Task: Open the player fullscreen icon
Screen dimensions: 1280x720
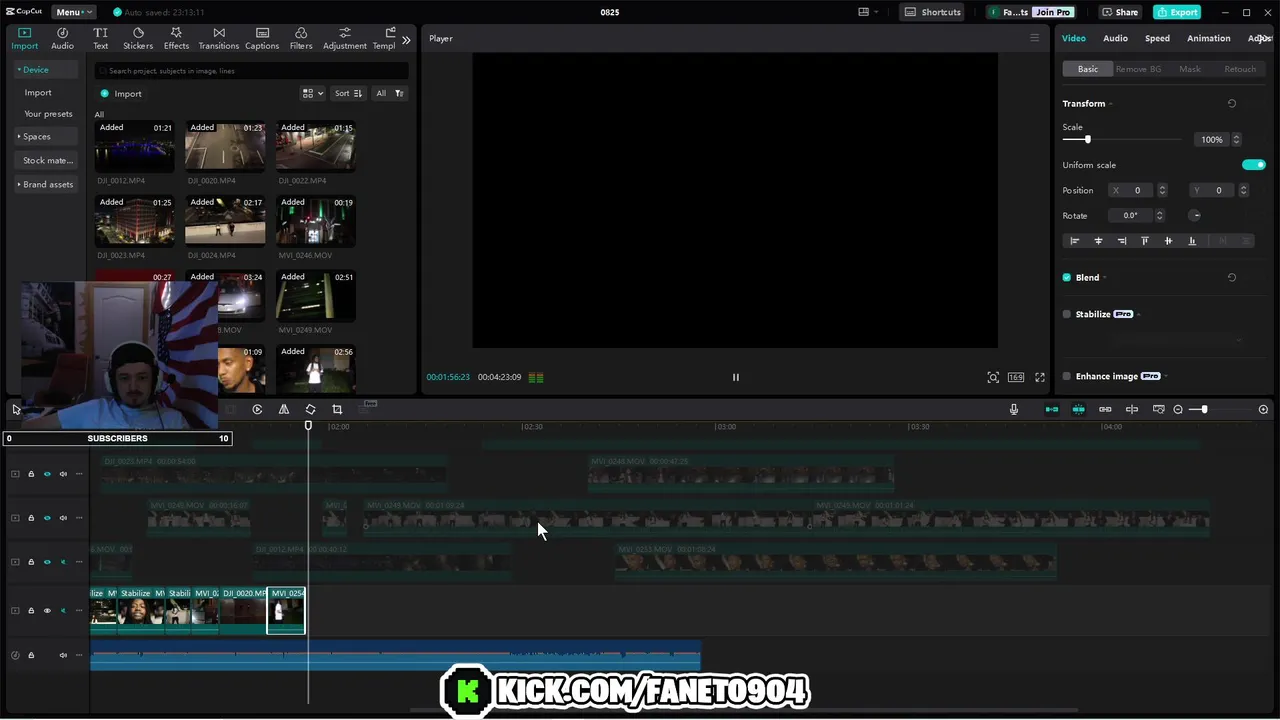Action: point(1040,377)
